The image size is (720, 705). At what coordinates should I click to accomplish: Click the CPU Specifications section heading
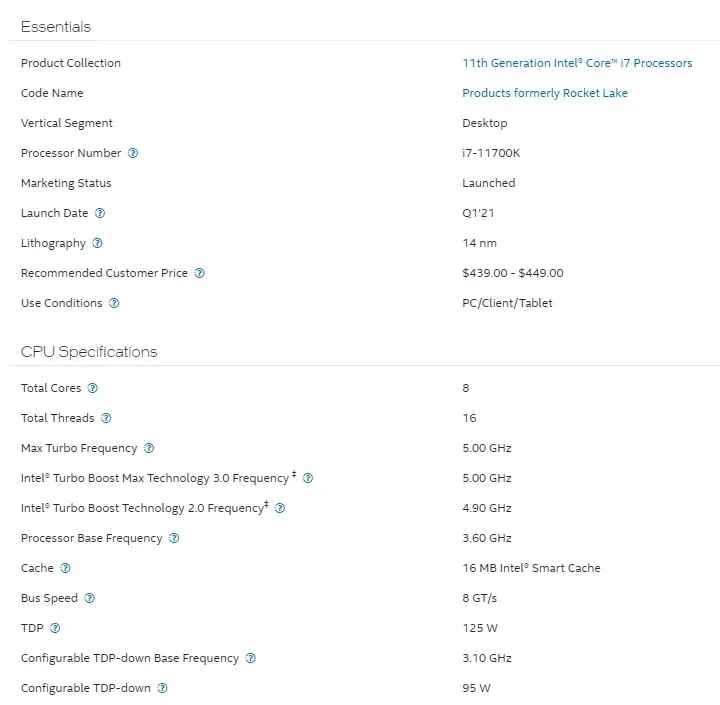(89, 352)
